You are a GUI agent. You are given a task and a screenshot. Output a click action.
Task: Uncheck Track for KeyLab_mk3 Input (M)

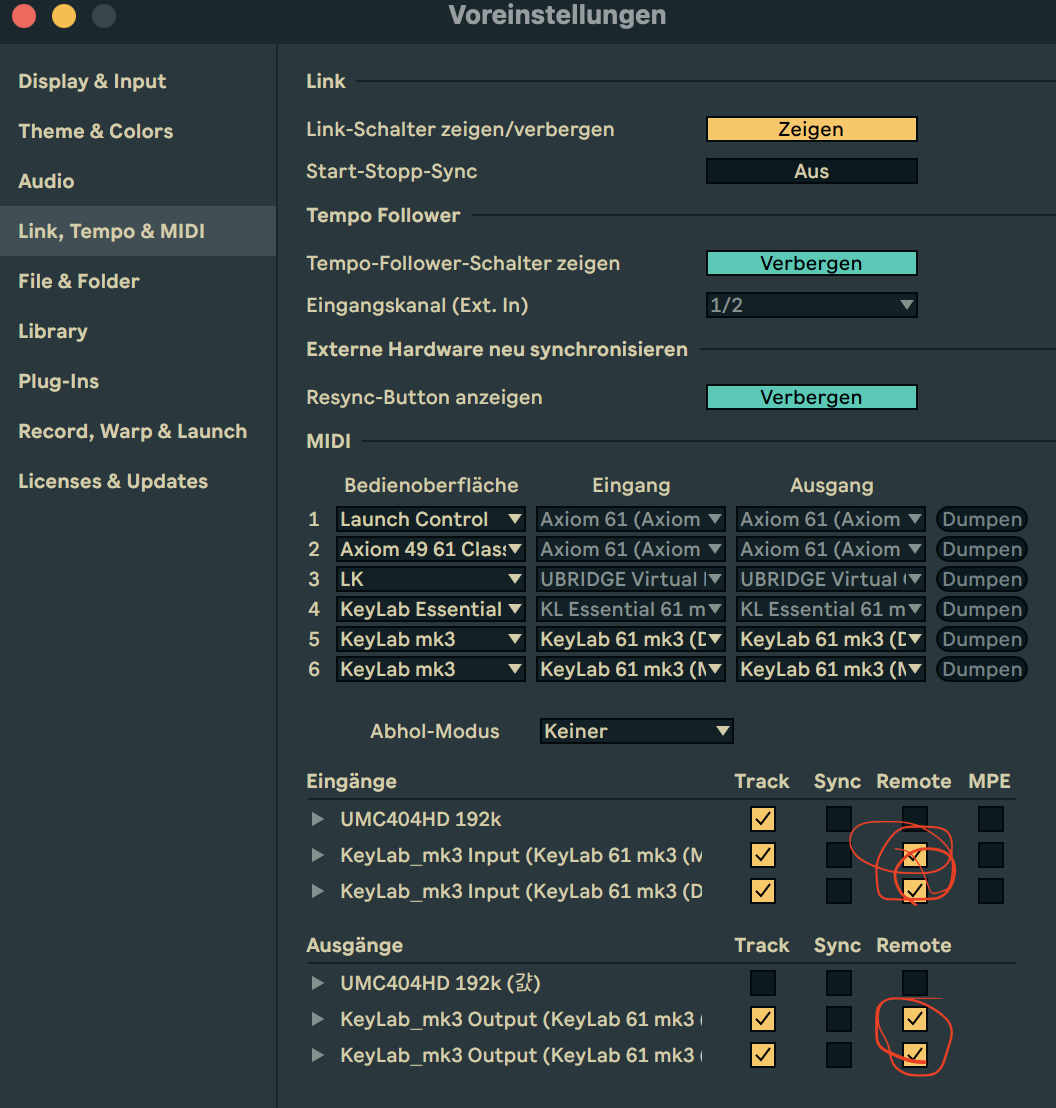point(763,855)
